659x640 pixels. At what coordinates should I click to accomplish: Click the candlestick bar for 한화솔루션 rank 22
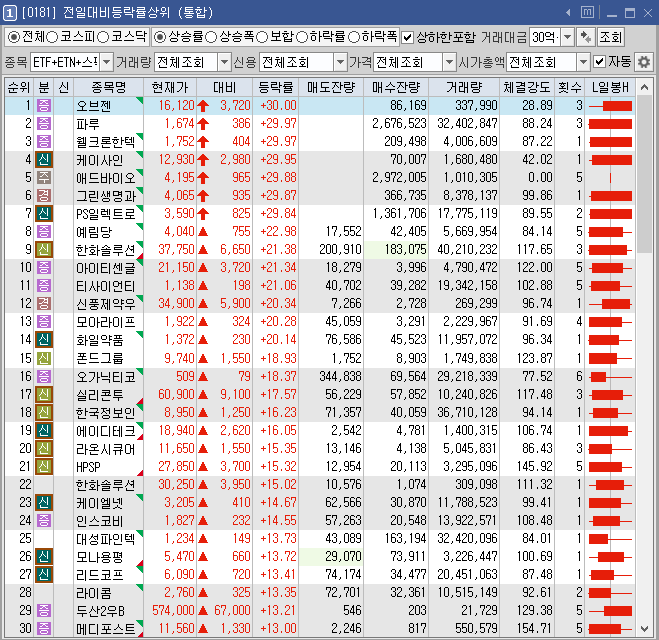pos(610,485)
